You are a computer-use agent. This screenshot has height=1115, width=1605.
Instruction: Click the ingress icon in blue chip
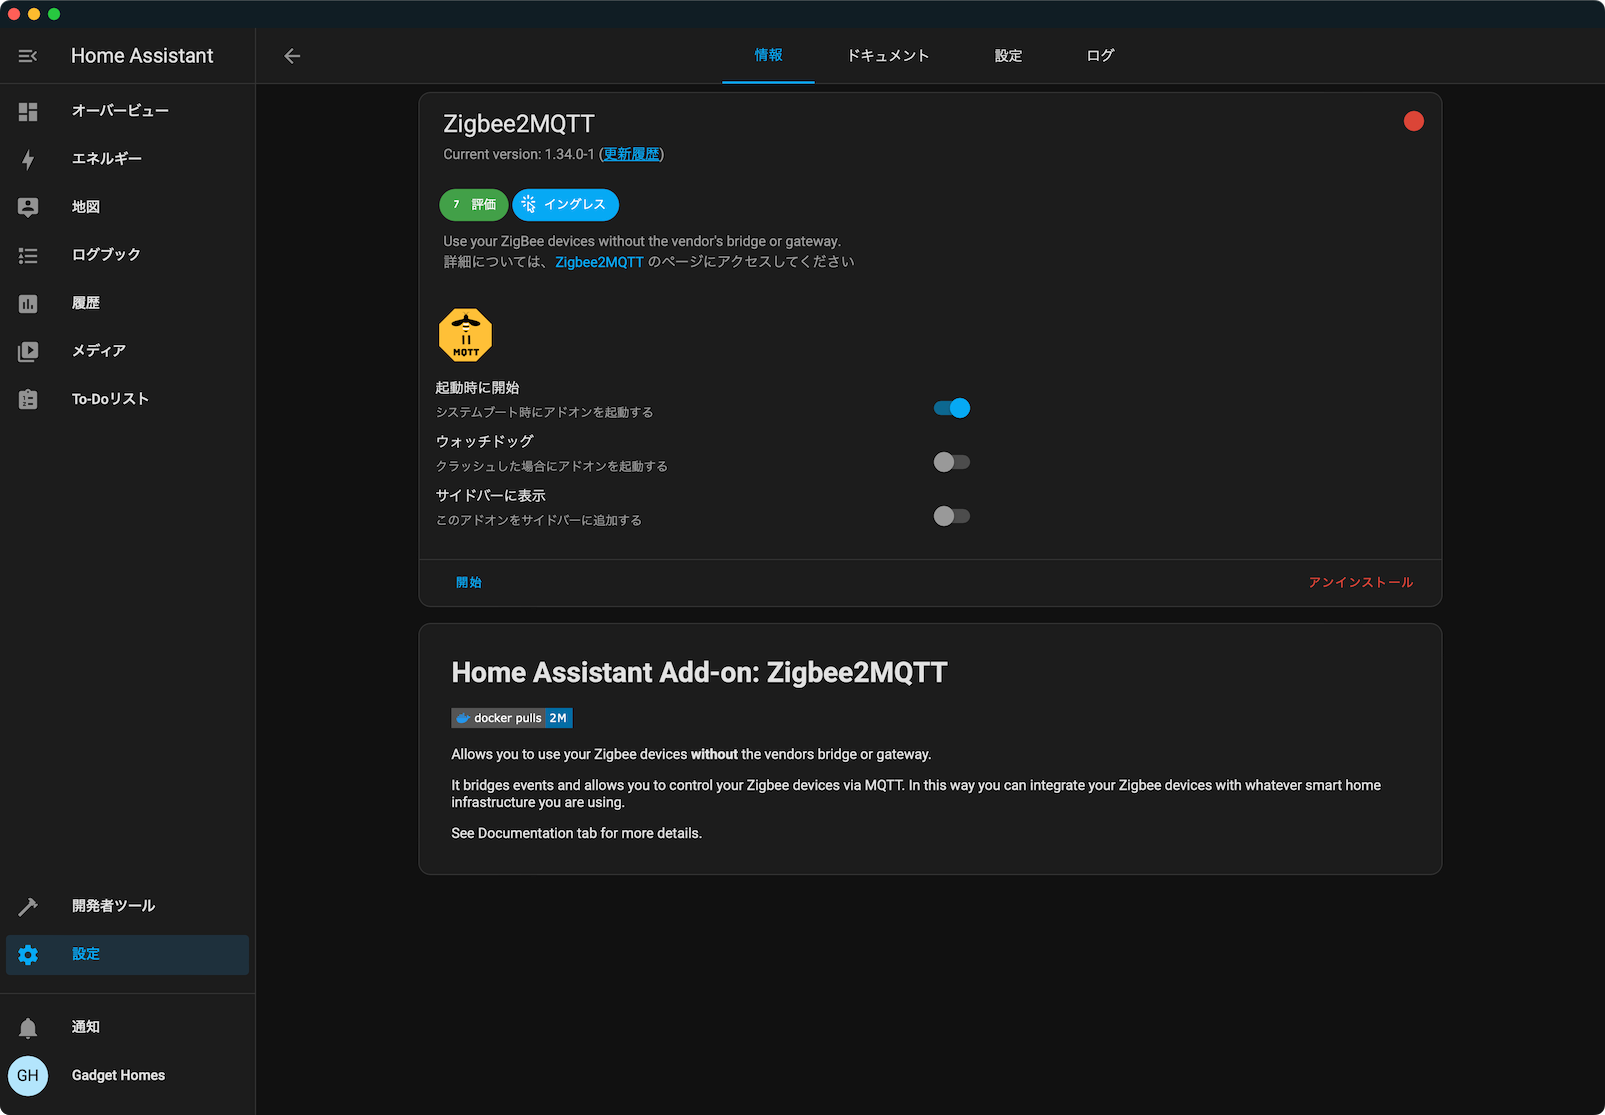click(x=529, y=204)
